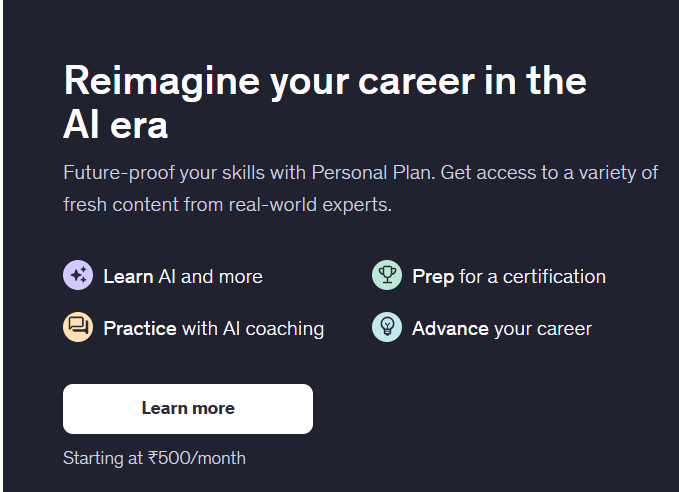Click bold "Learn" in the AI feature line
The image size is (679, 492).
coord(128,276)
